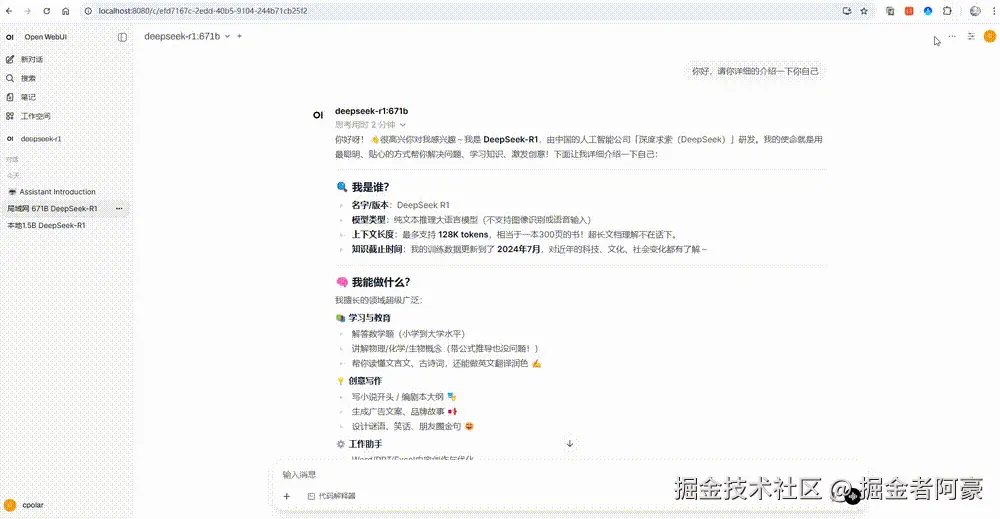The image size is (1000, 519).
Task: Go to the browser home page
Action: pos(66,11)
